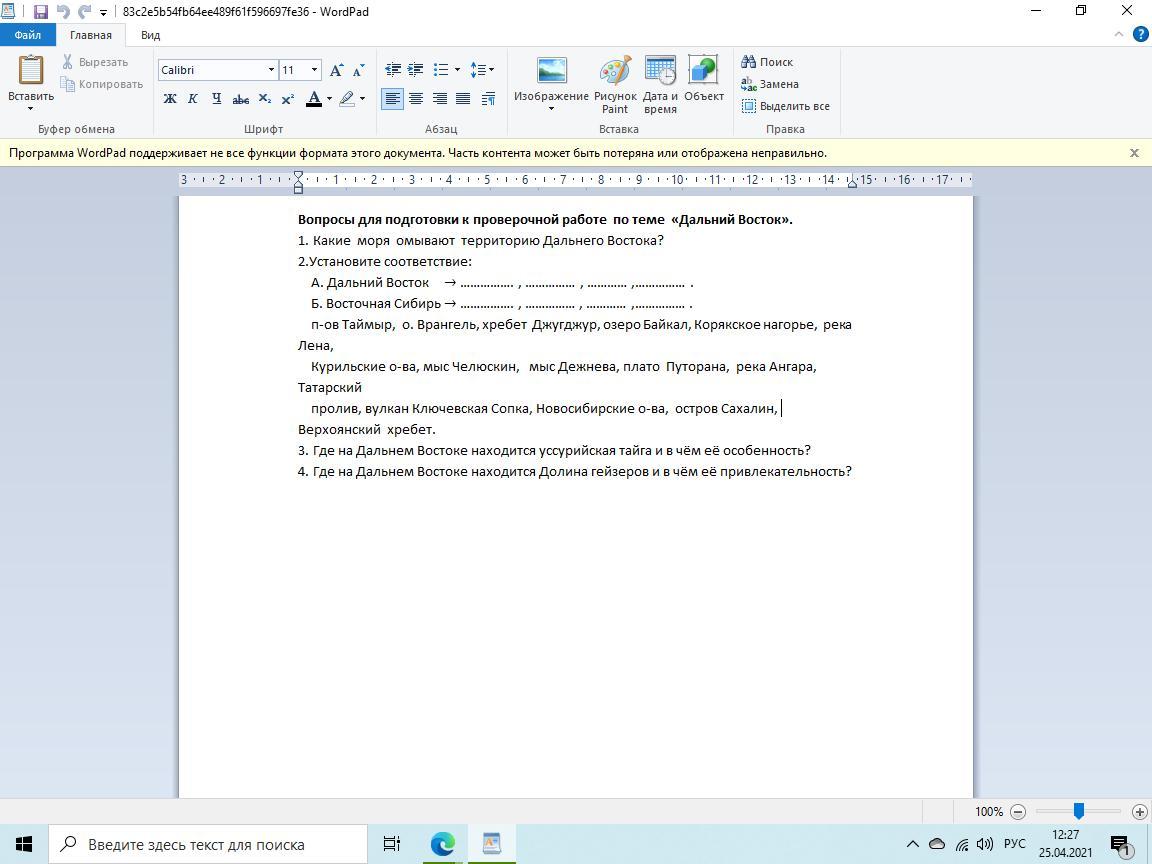Center the text alignment

(x=416, y=98)
